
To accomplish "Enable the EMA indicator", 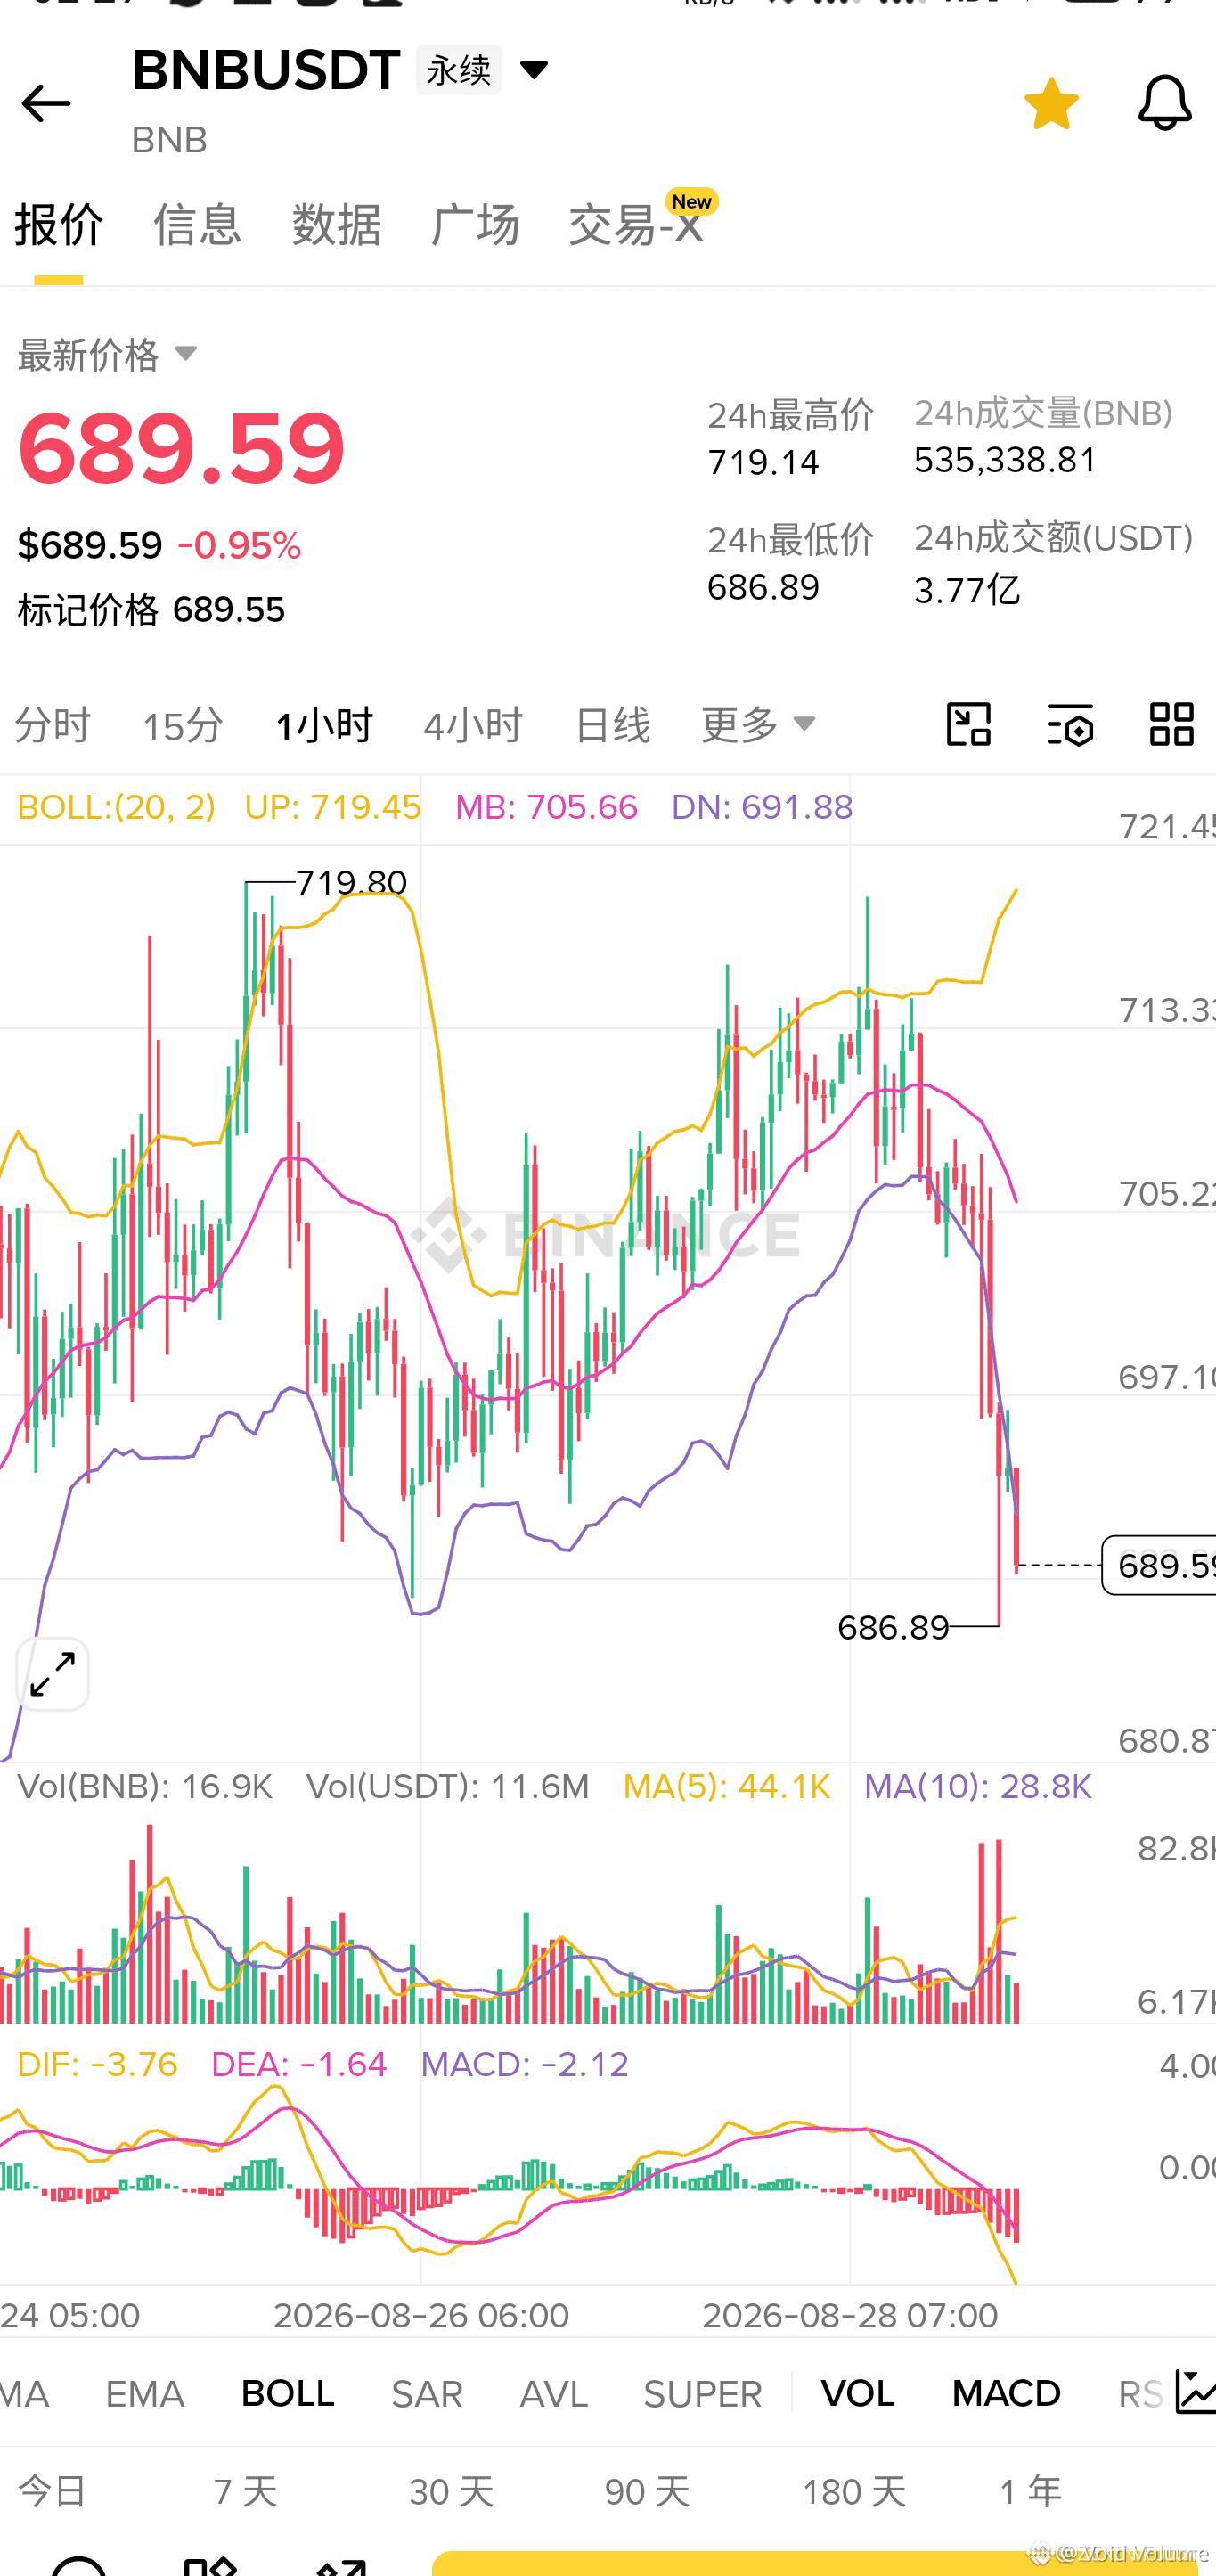I will (145, 2394).
